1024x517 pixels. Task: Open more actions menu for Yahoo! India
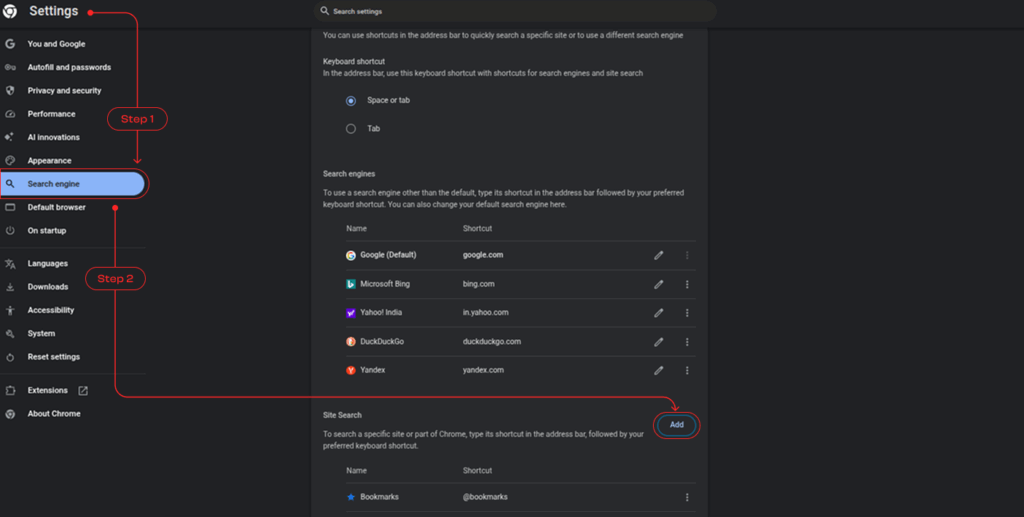click(687, 313)
